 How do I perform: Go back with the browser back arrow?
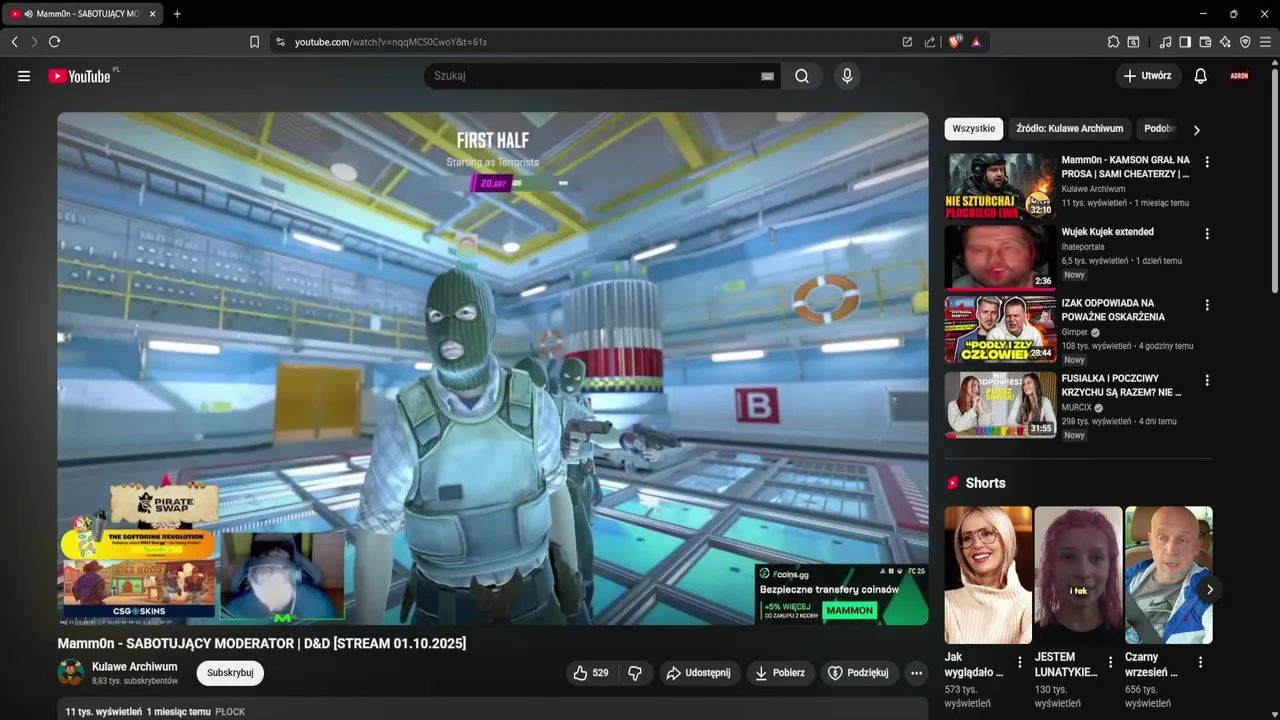click(x=14, y=42)
